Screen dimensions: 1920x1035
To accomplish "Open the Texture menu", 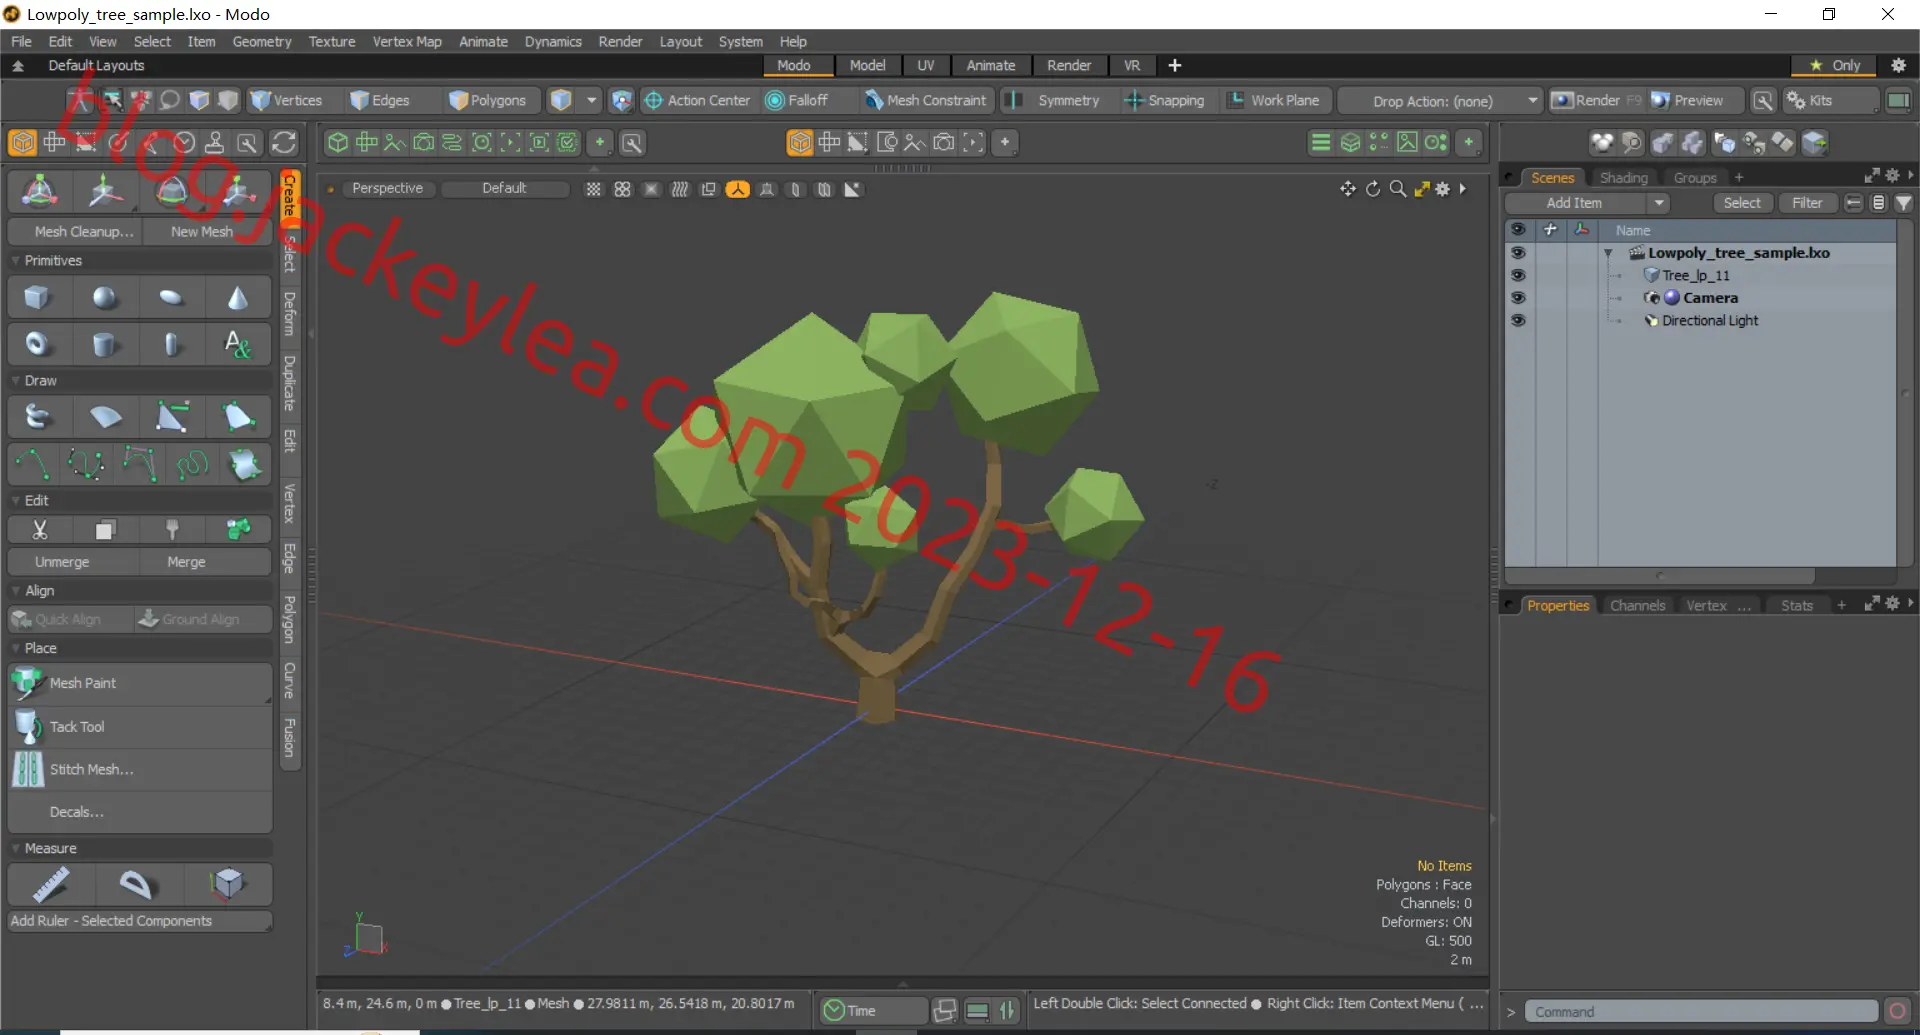I will pos(332,42).
